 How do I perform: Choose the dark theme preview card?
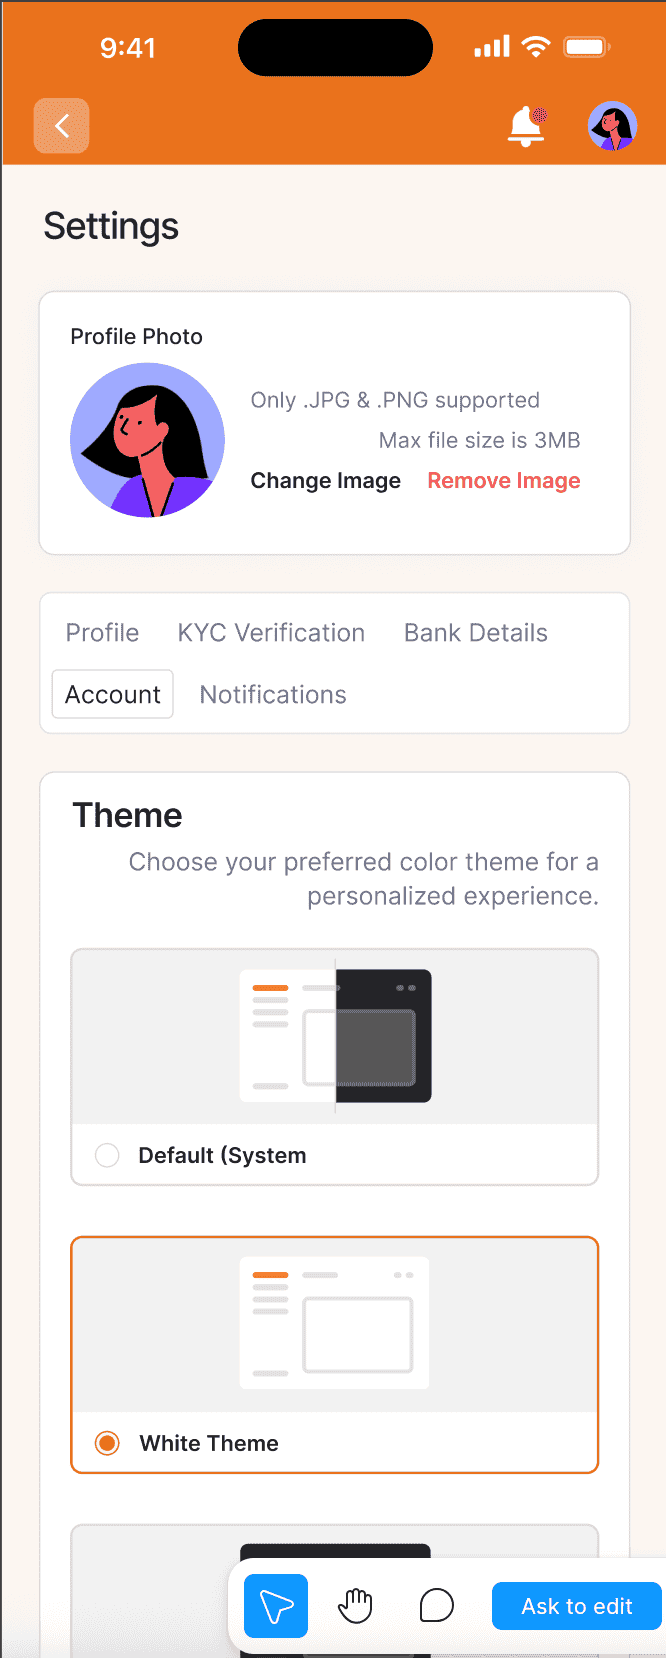335,1590
